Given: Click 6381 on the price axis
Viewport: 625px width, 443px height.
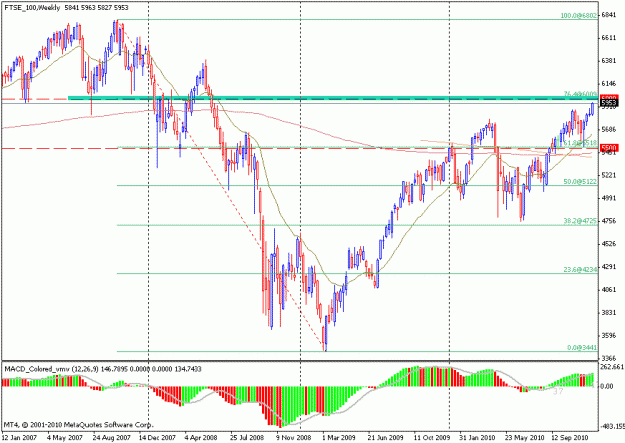Looking at the screenshot, I should point(609,61).
